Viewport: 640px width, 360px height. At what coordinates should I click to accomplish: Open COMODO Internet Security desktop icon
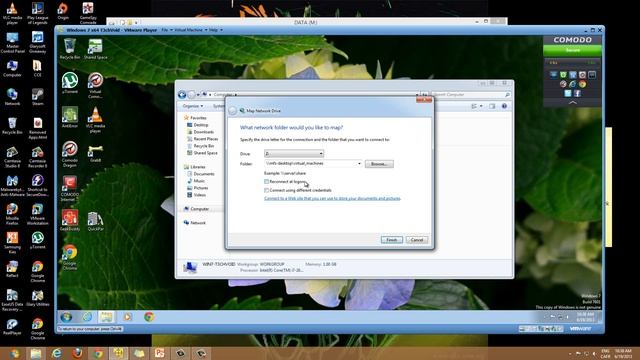(x=70, y=188)
